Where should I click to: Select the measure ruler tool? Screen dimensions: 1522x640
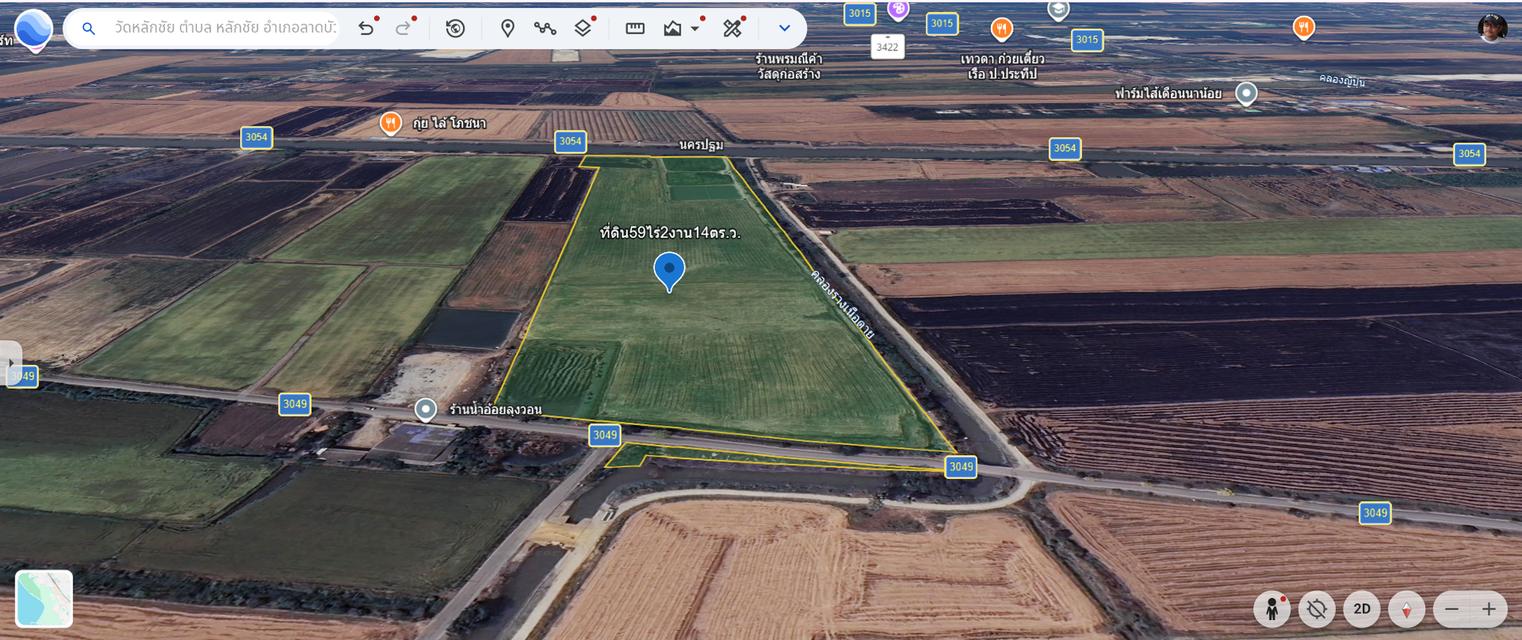(x=635, y=28)
